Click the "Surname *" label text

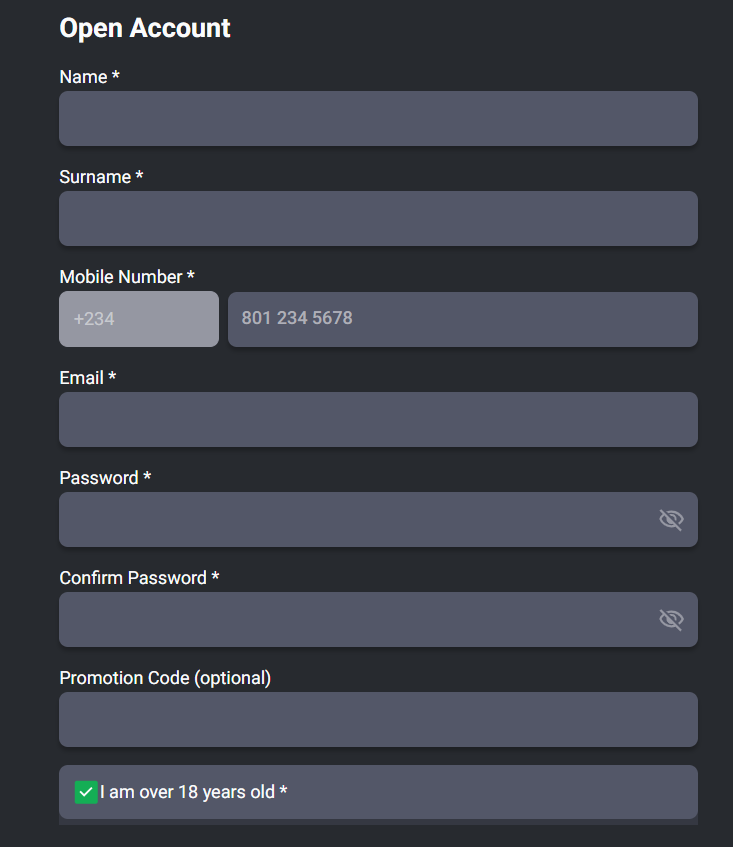coord(101,177)
